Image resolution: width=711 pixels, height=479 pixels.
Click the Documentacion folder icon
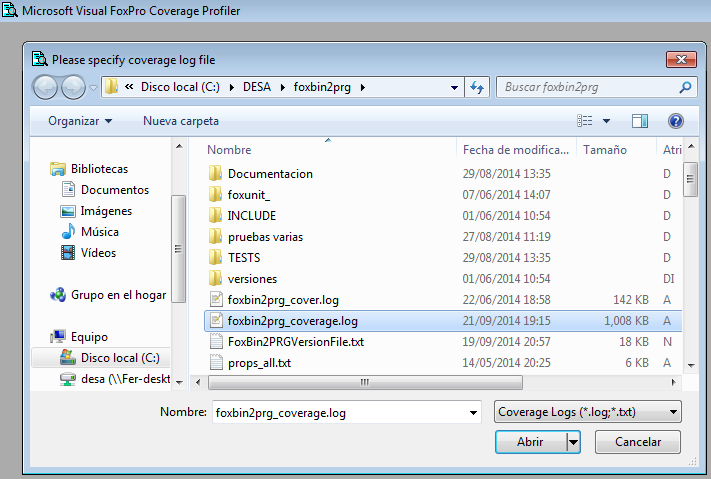(x=216, y=173)
